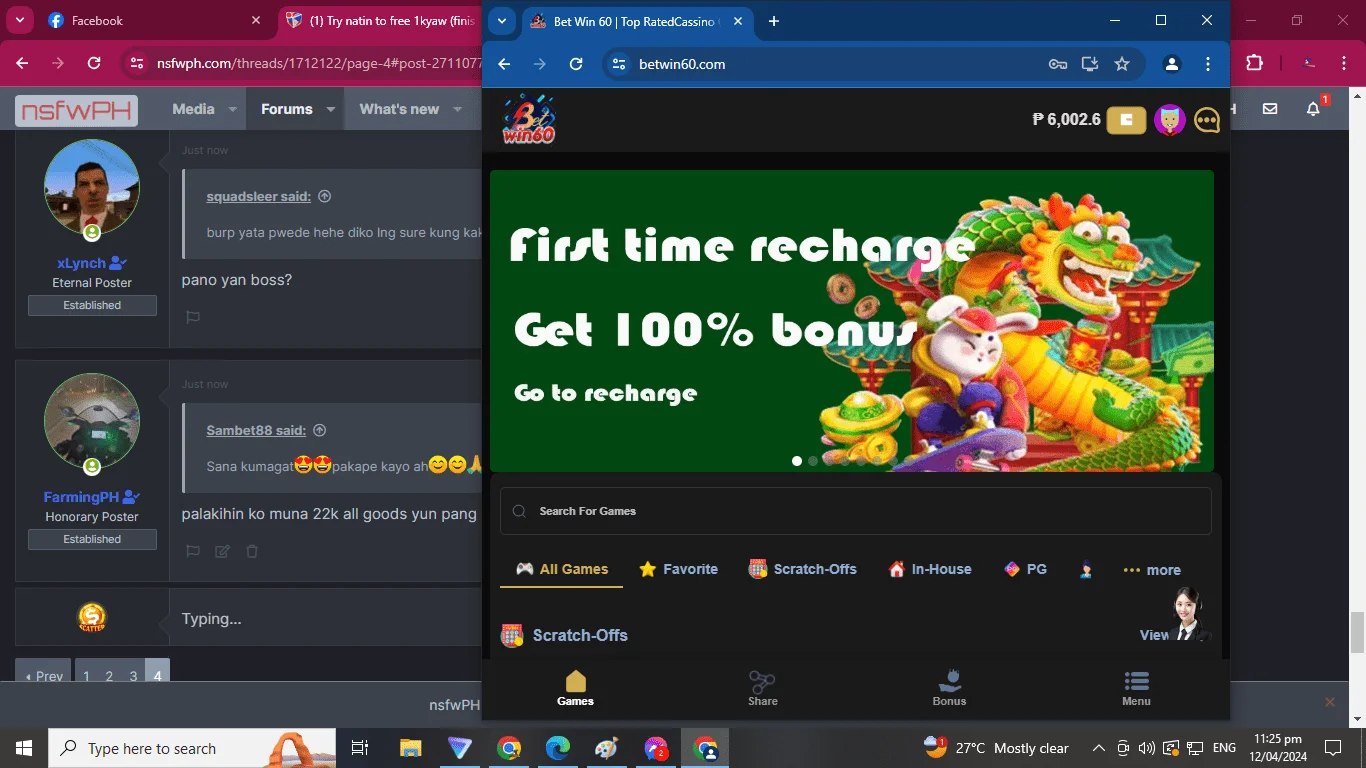This screenshot has height=768, width=1366.
Task: Expand the tab search dropdown in betwin60 window
Action: (503, 21)
